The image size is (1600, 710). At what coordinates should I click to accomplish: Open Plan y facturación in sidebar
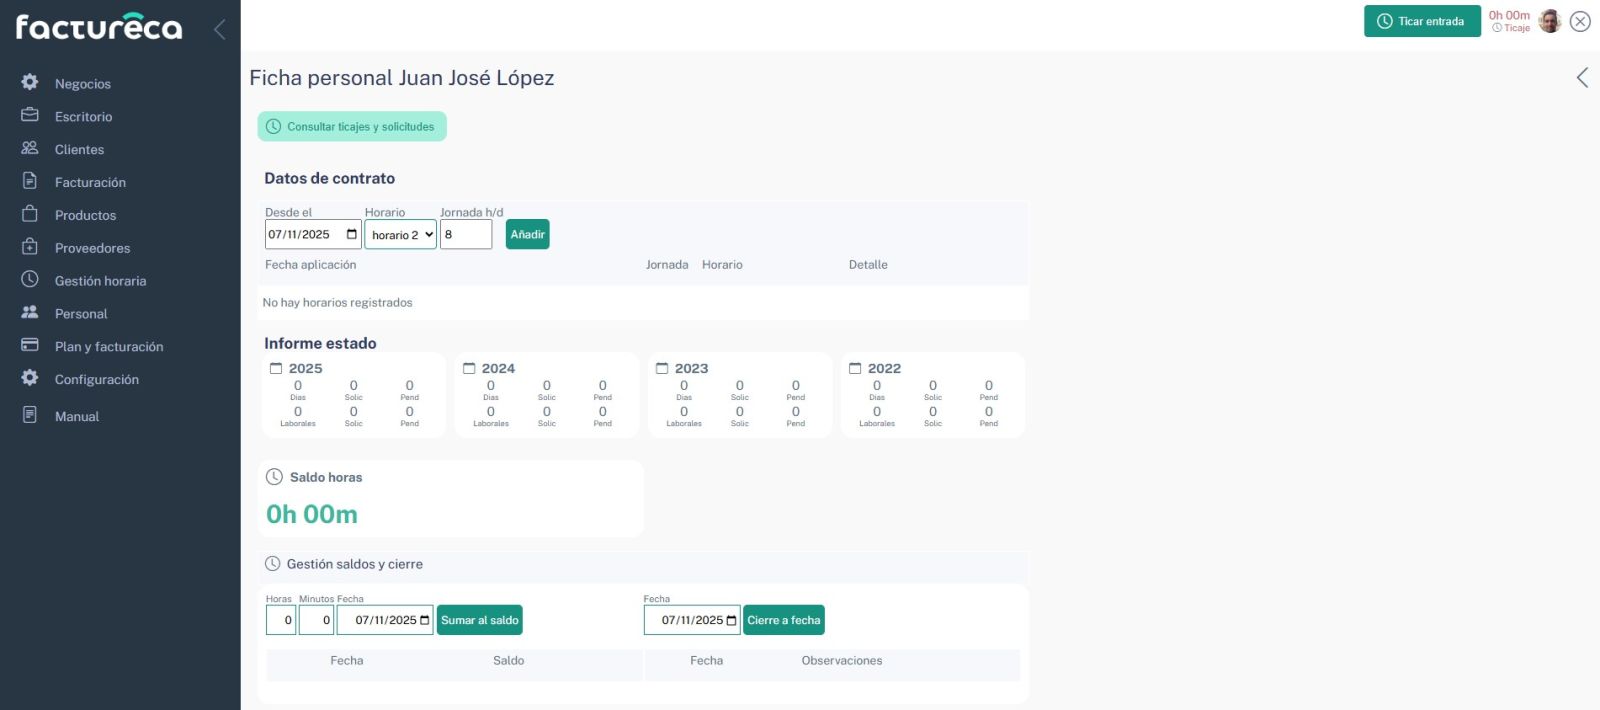tap(109, 346)
